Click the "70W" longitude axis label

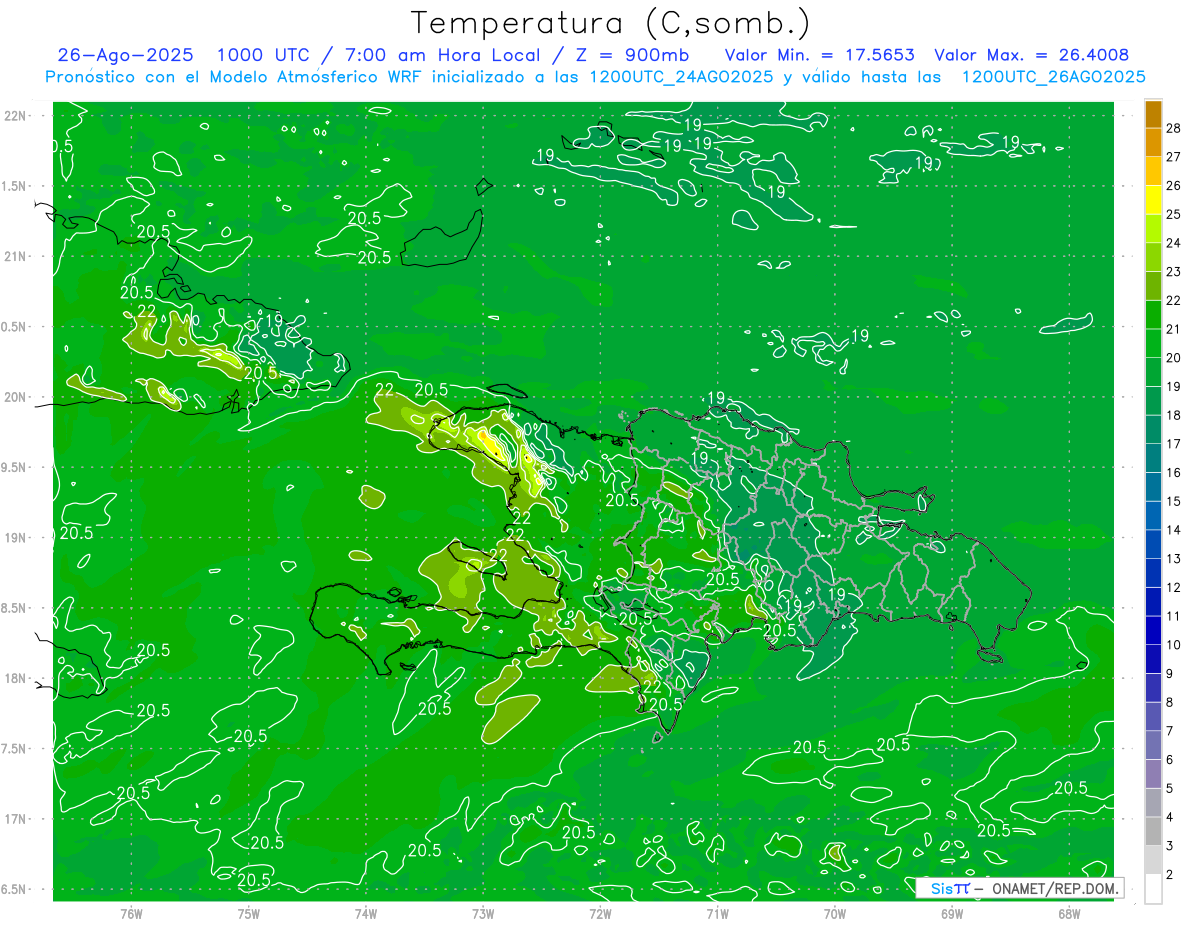(834, 914)
